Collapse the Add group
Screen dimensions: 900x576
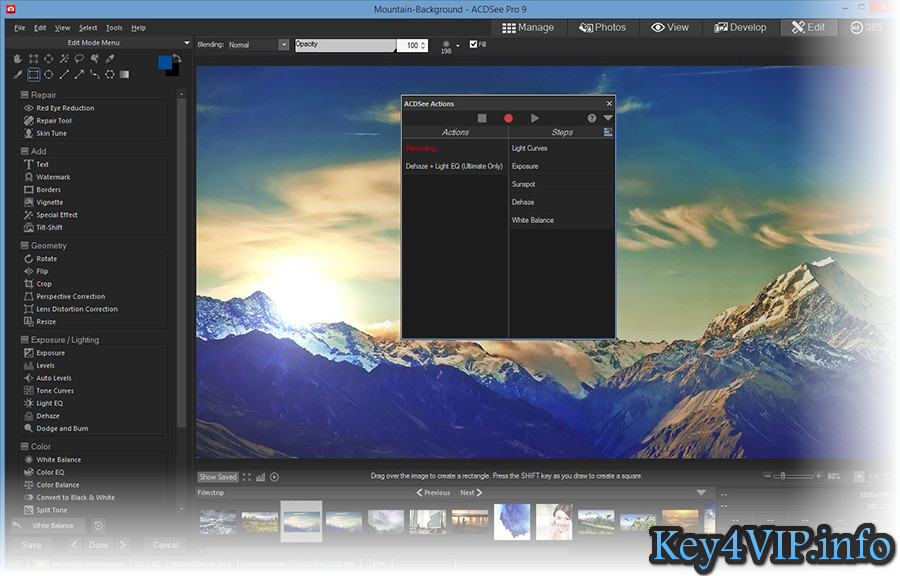pyautogui.click(x=25, y=151)
